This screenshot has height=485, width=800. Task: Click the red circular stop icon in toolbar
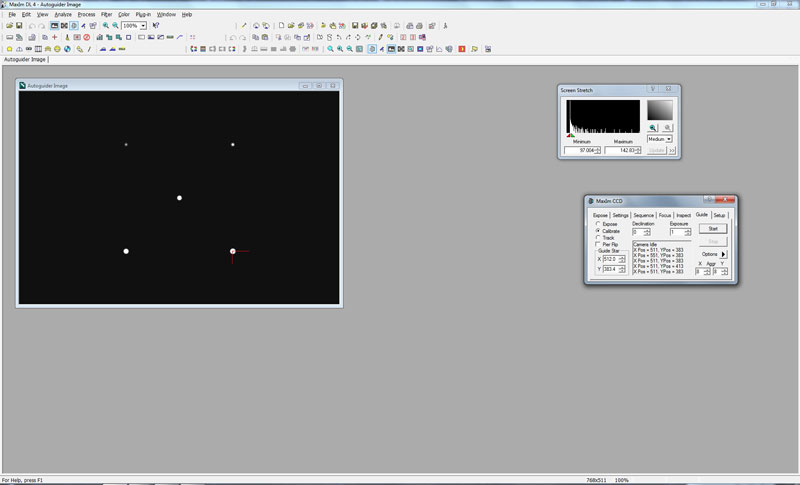coord(87,37)
